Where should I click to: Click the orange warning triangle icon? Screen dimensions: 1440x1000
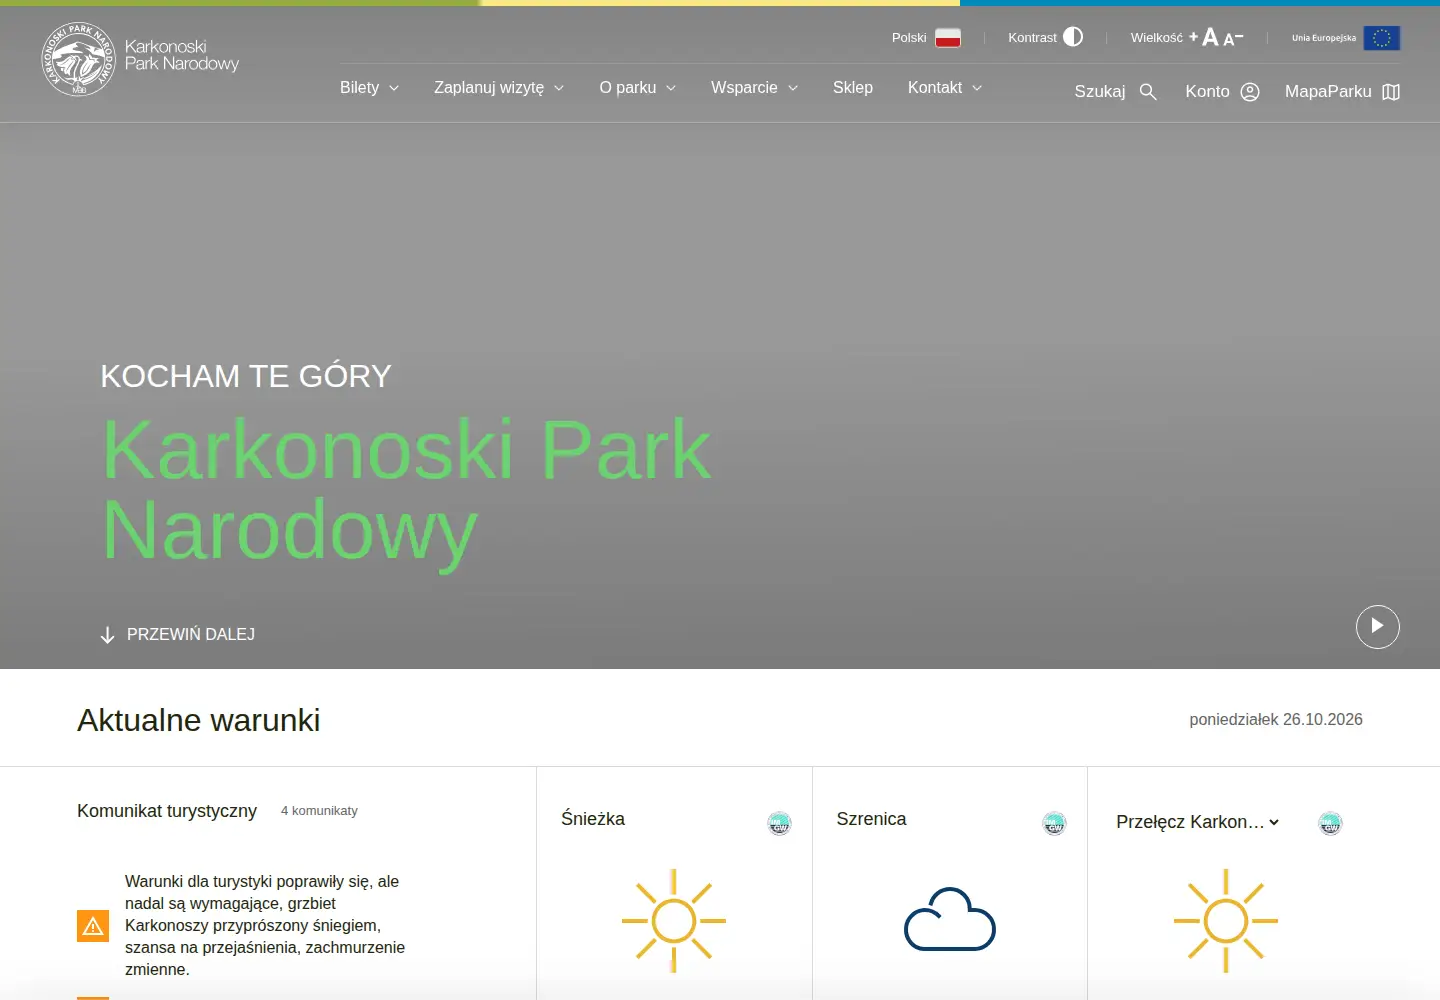click(93, 926)
